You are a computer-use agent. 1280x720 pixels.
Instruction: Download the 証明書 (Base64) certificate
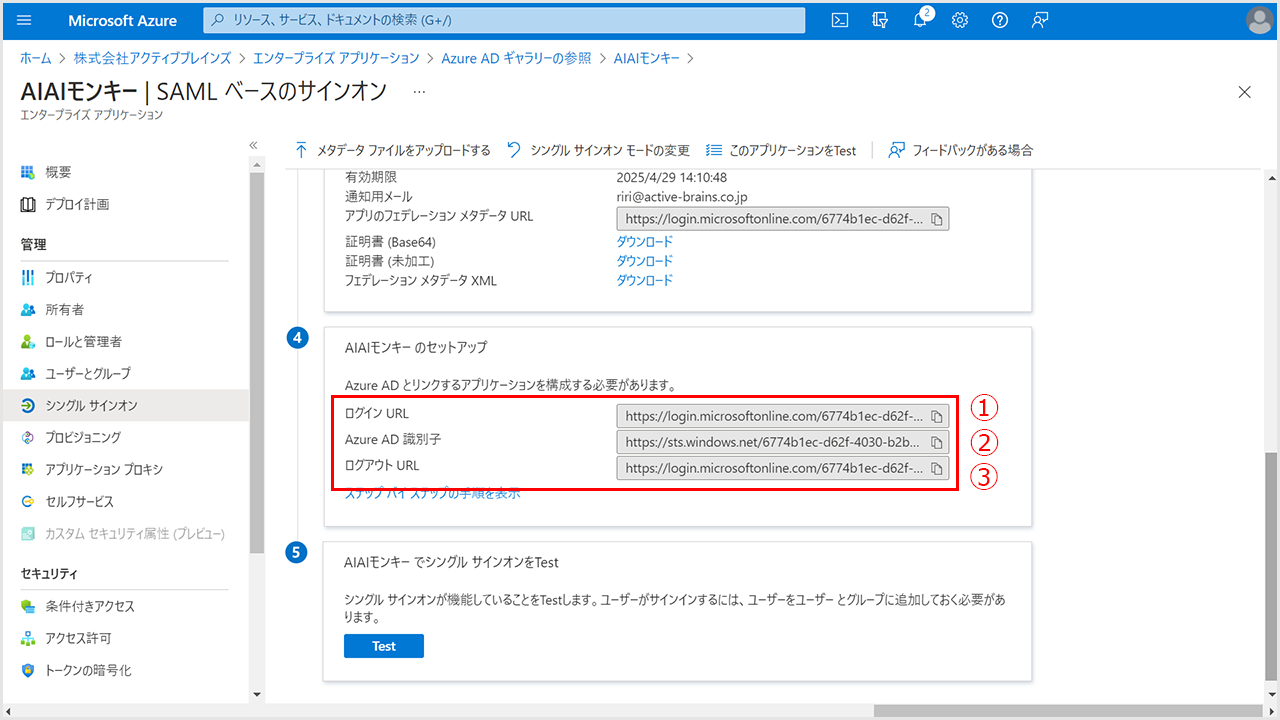[x=644, y=242]
